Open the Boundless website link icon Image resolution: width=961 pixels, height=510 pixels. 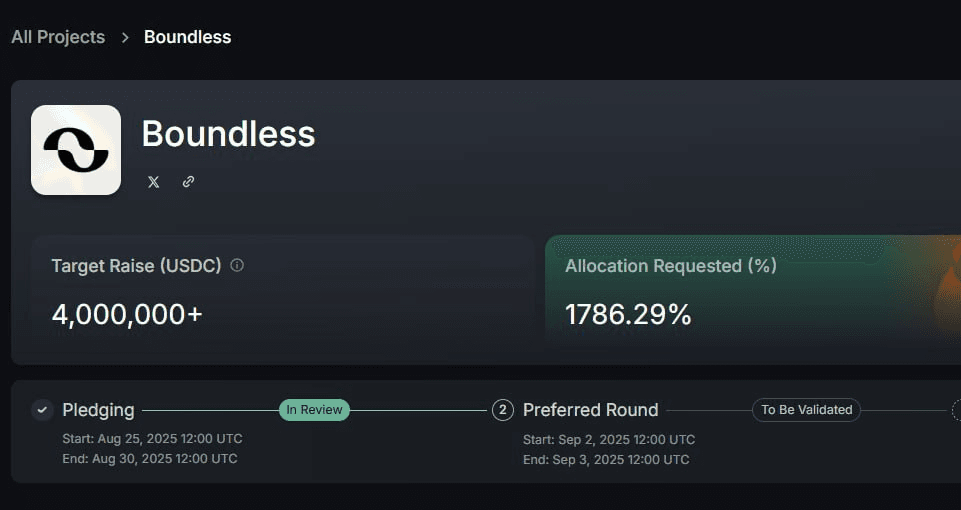[188, 181]
